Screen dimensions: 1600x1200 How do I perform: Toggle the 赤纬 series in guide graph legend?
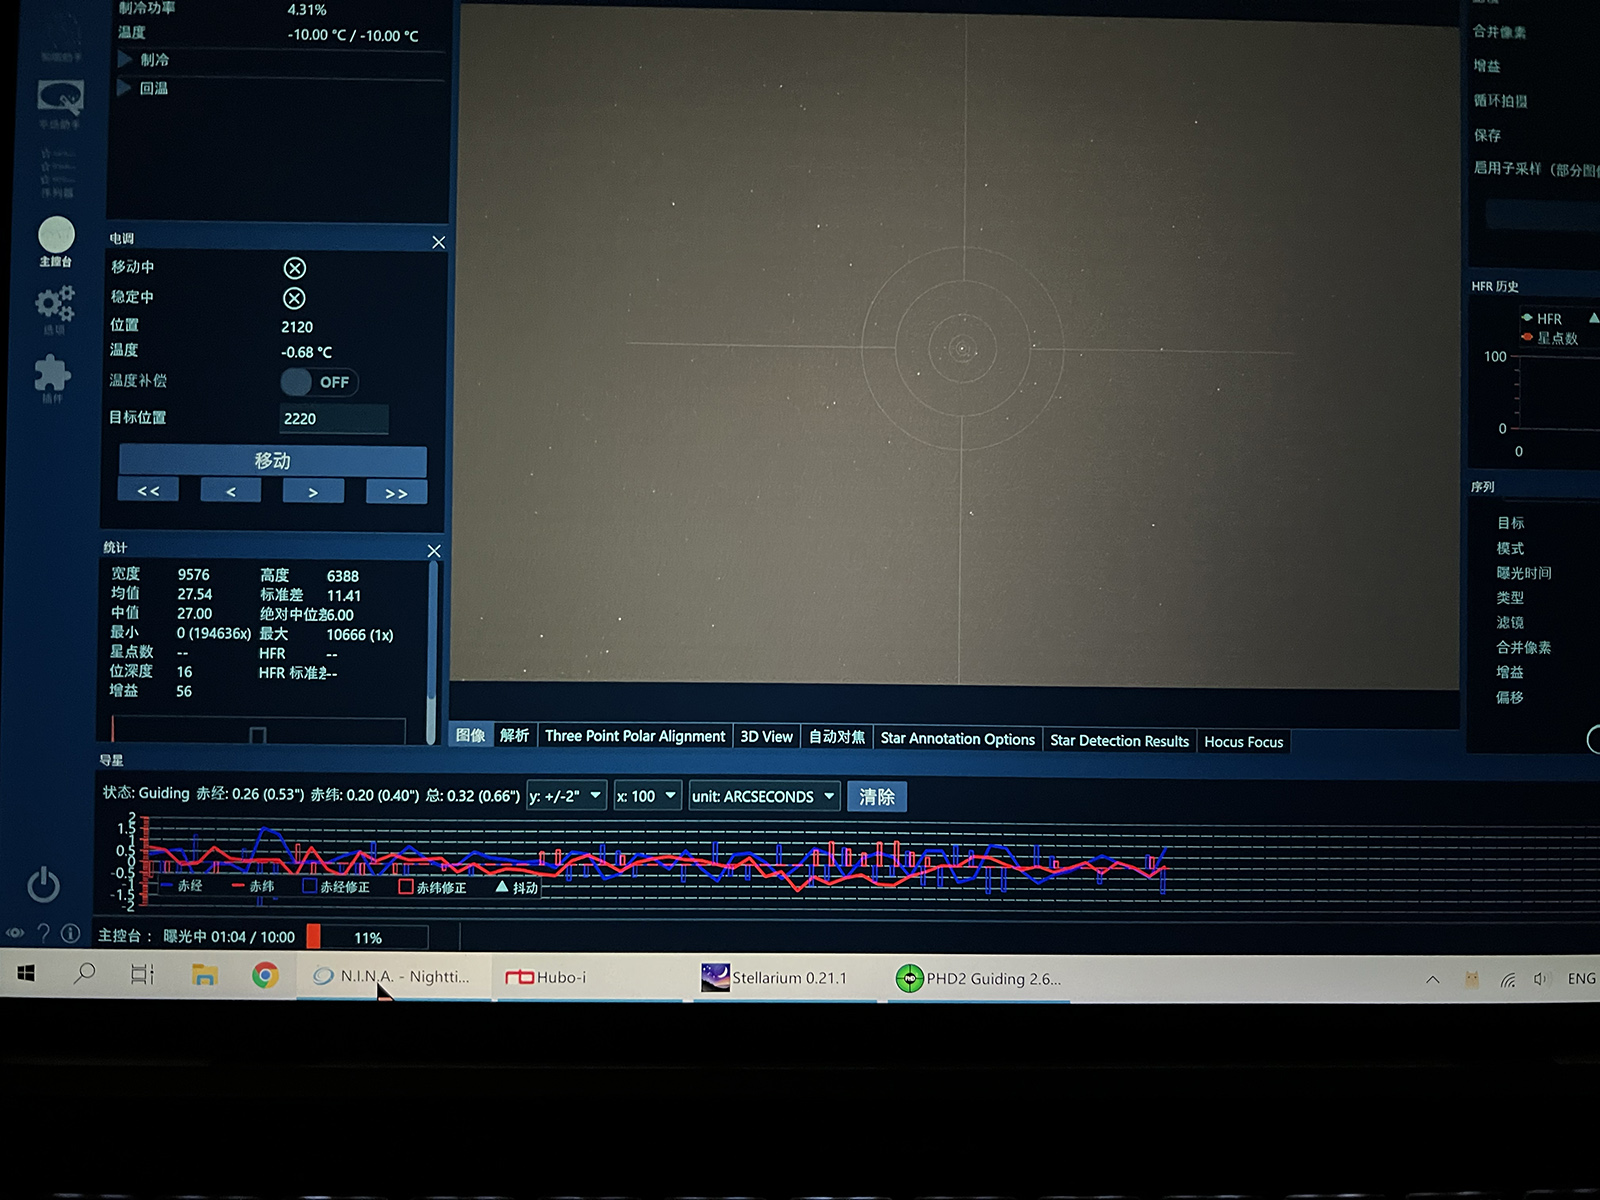click(x=253, y=886)
